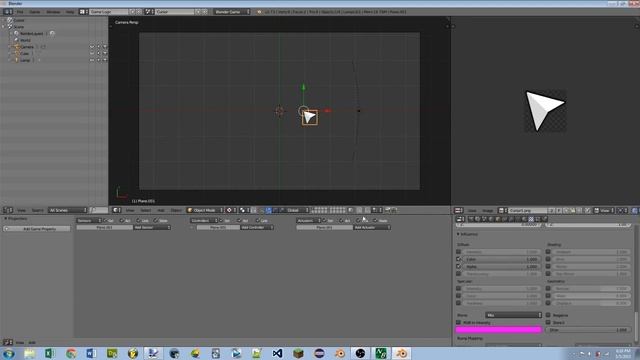
Task: Enable the Negative checkbox
Action: [548, 315]
